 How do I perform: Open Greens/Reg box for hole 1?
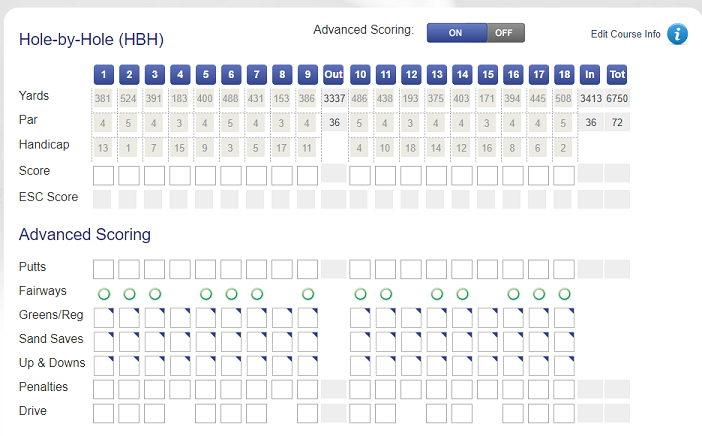click(103, 318)
